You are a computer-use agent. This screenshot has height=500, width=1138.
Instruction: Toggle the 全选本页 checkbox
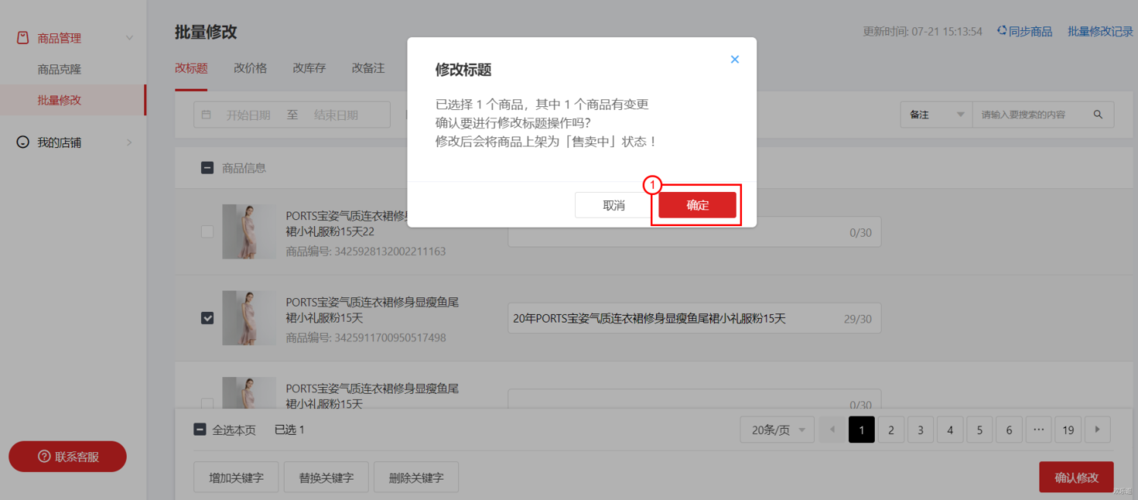click(x=200, y=430)
